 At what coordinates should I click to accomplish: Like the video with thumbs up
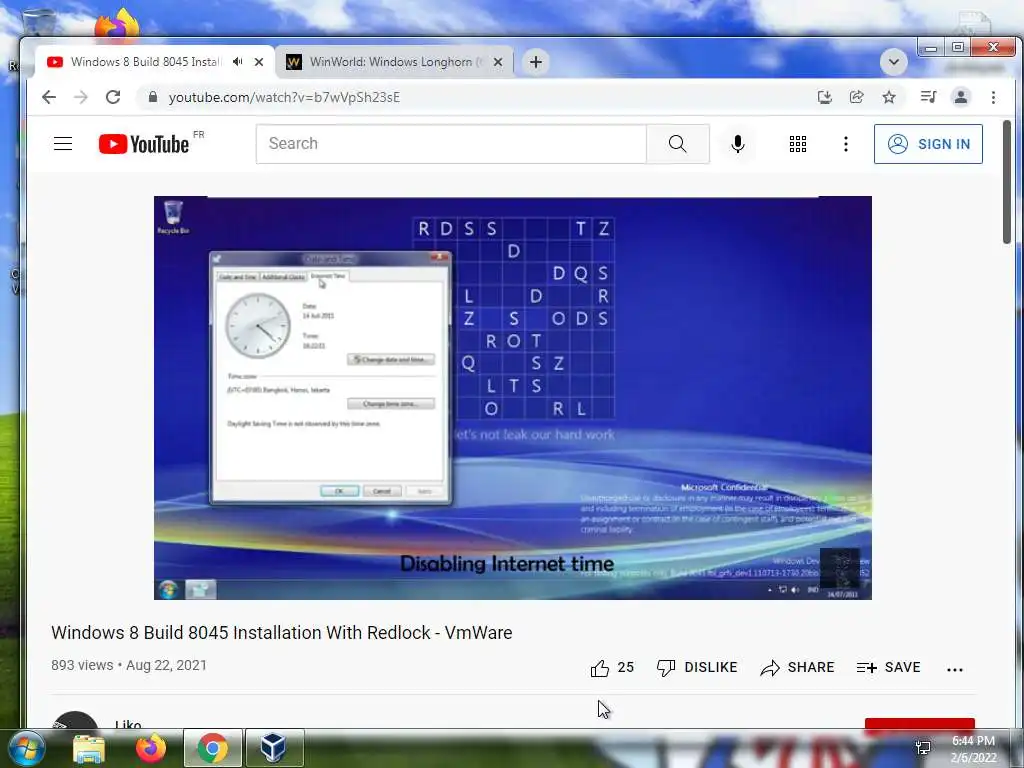(611, 667)
